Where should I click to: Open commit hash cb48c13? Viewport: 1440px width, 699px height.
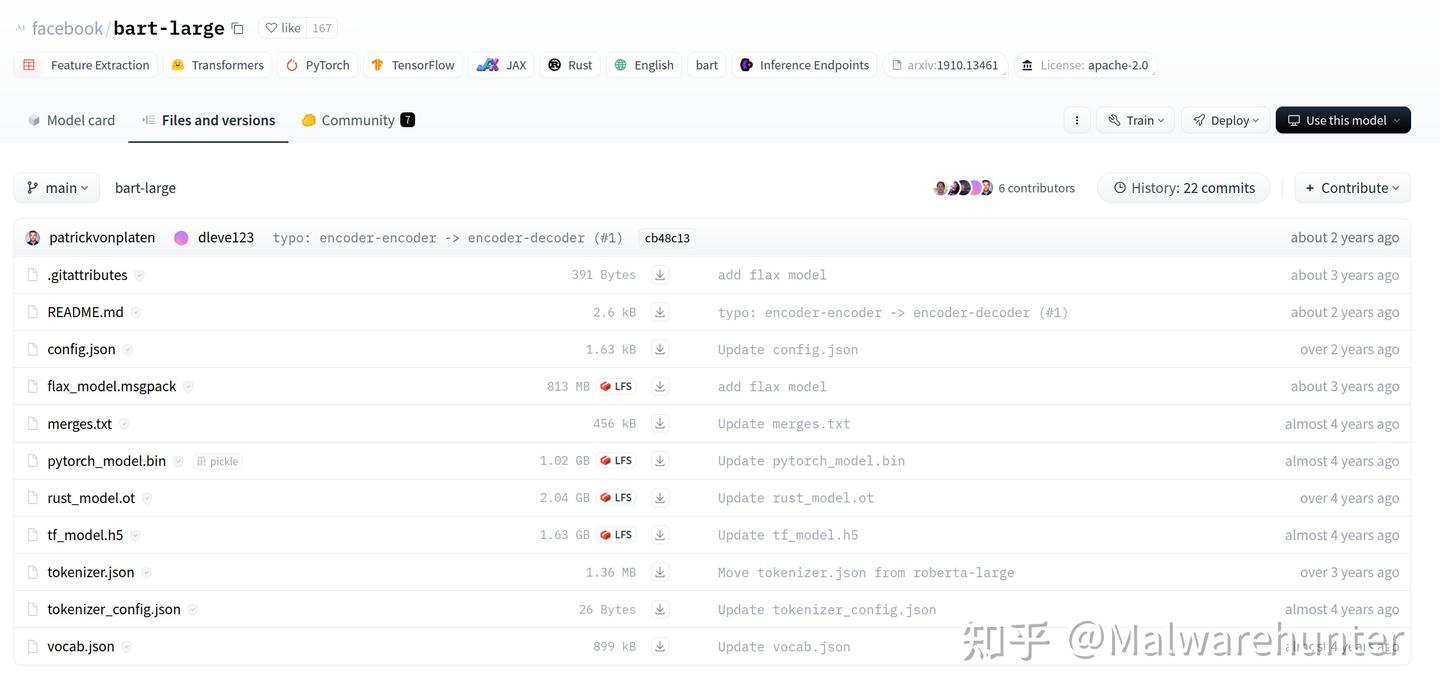pyautogui.click(x=667, y=238)
